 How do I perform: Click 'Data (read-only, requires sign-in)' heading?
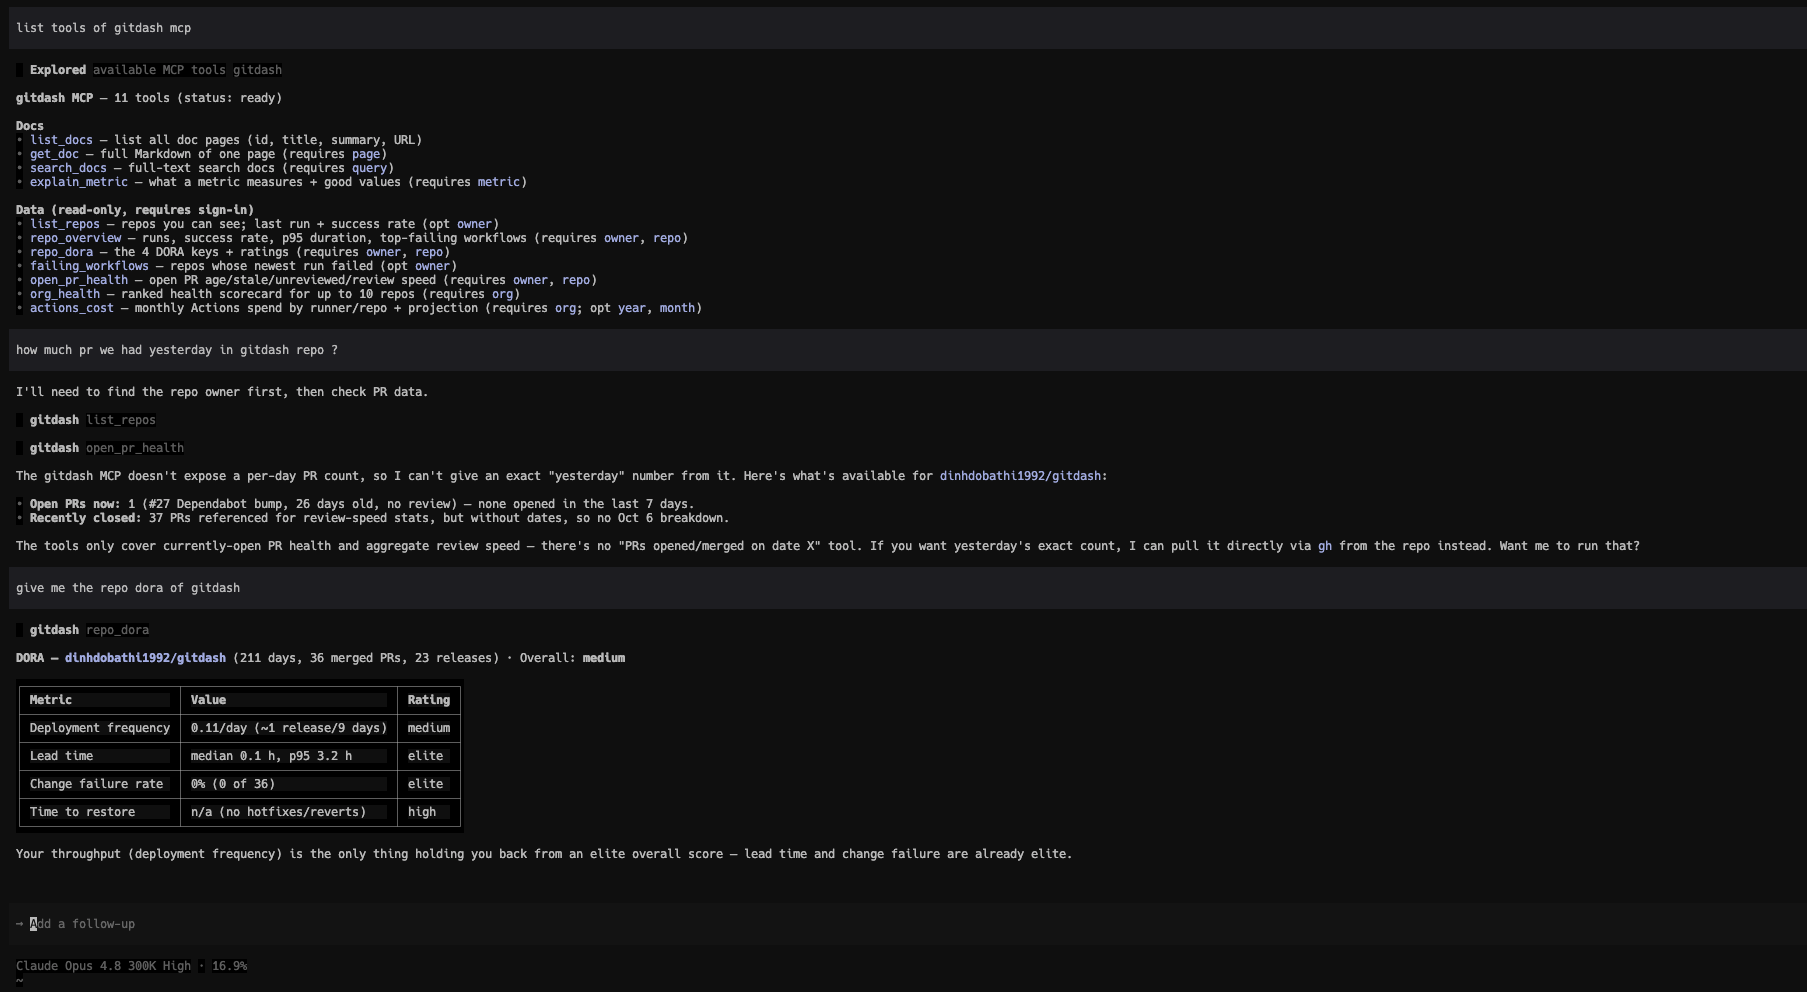click(x=135, y=210)
